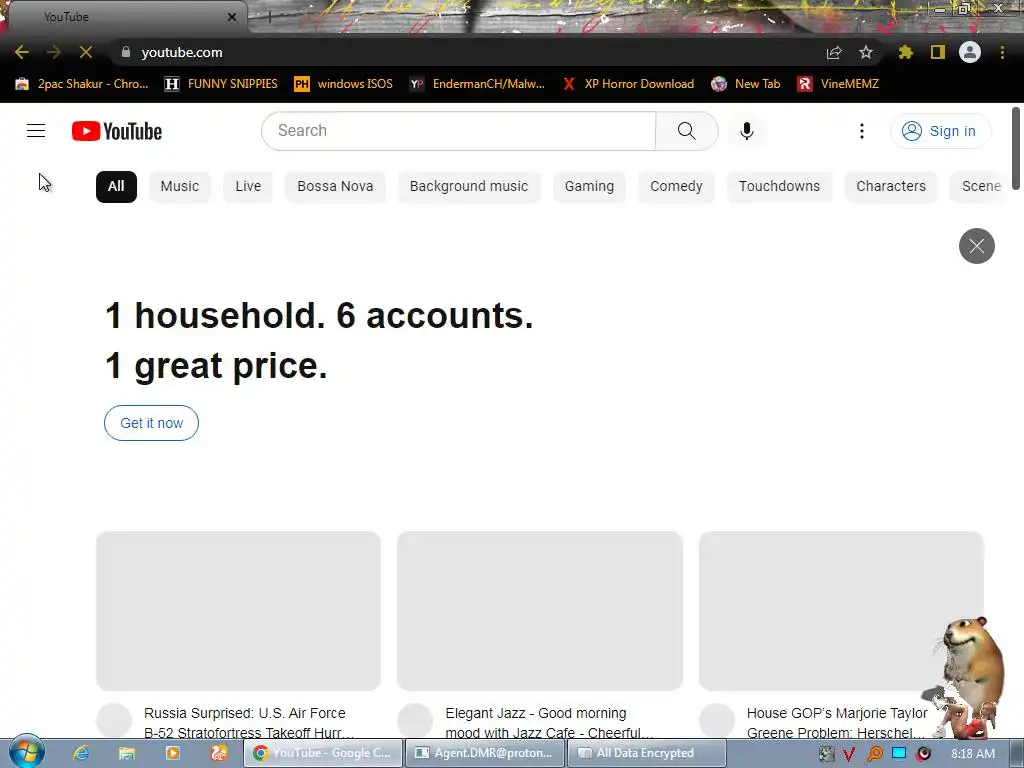Click into the YouTube Search field
This screenshot has width=1024, height=768.
[x=459, y=131]
